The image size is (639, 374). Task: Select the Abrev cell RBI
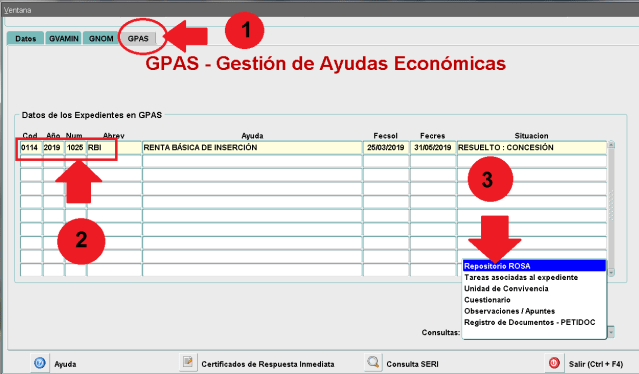click(114, 147)
